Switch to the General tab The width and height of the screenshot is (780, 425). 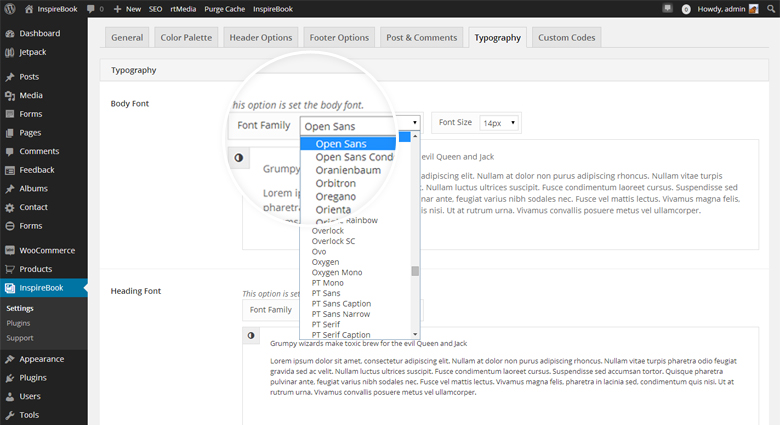(x=127, y=37)
